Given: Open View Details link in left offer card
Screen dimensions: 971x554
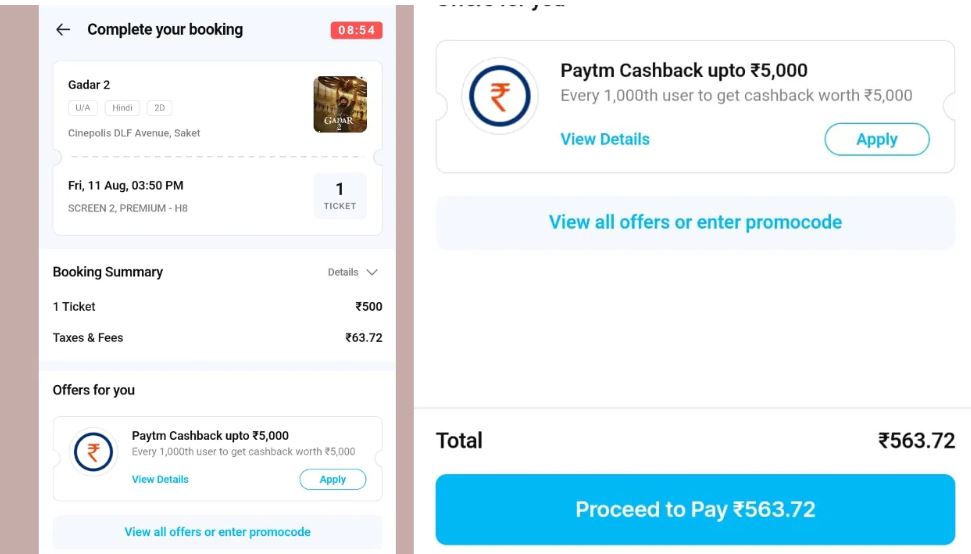Looking at the screenshot, I should (x=160, y=479).
